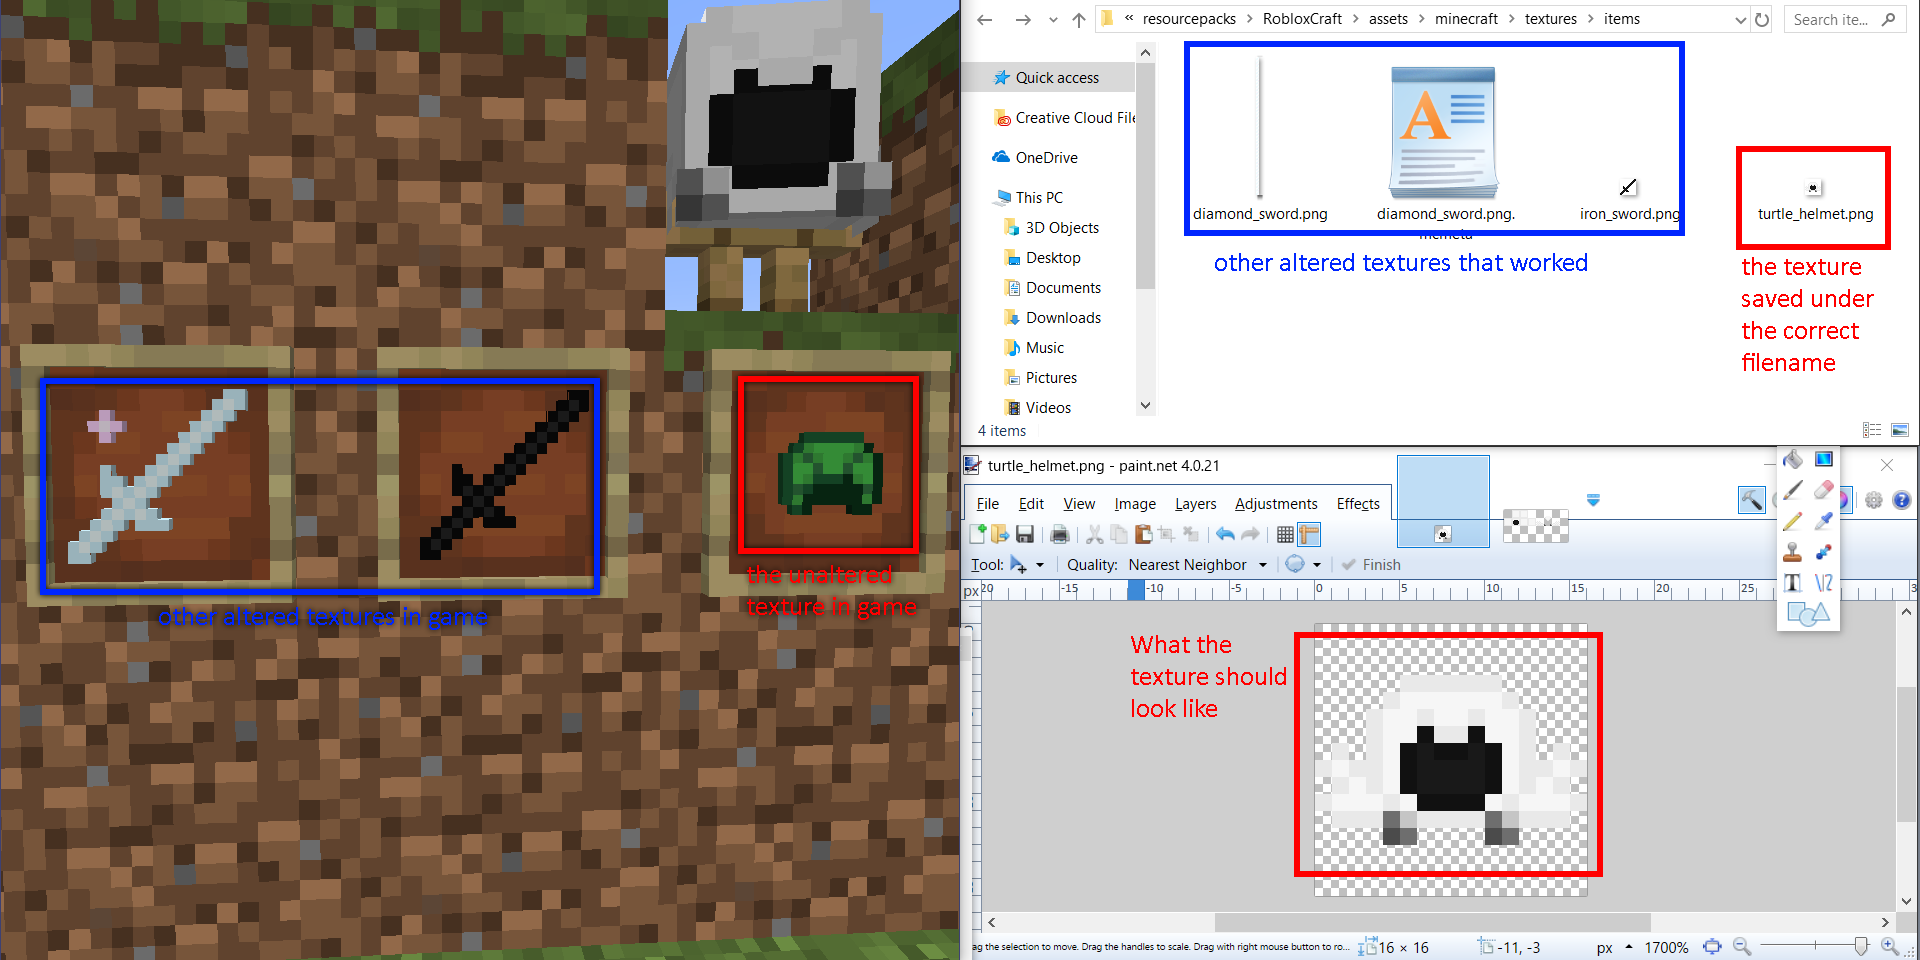Click the Redo arrow icon
The image size is (1920, 960).
(1250, 534)
